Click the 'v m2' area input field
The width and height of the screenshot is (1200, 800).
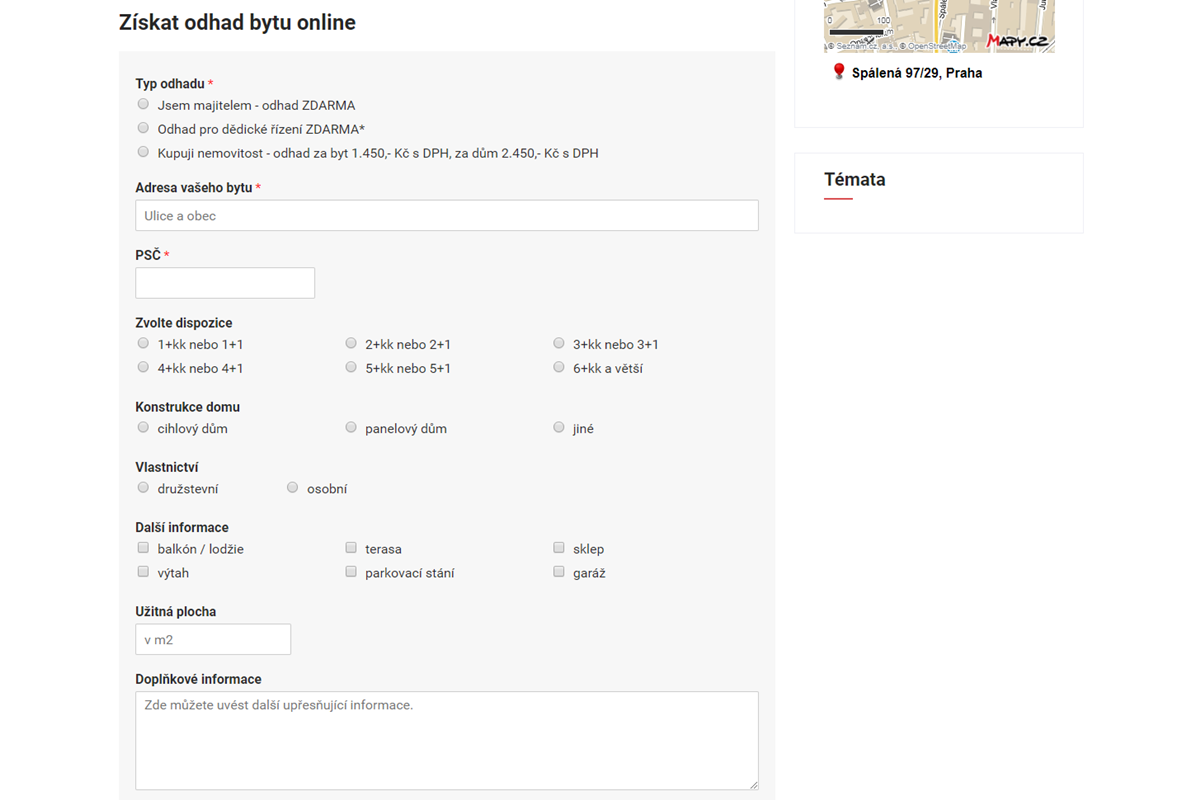pos(213,640)
